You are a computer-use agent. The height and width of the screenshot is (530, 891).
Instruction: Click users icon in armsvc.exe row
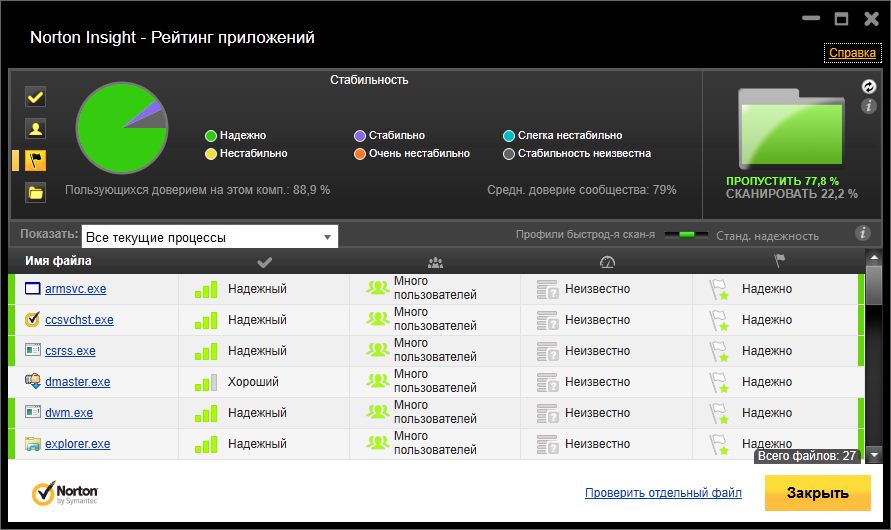[x=377, y=288]
